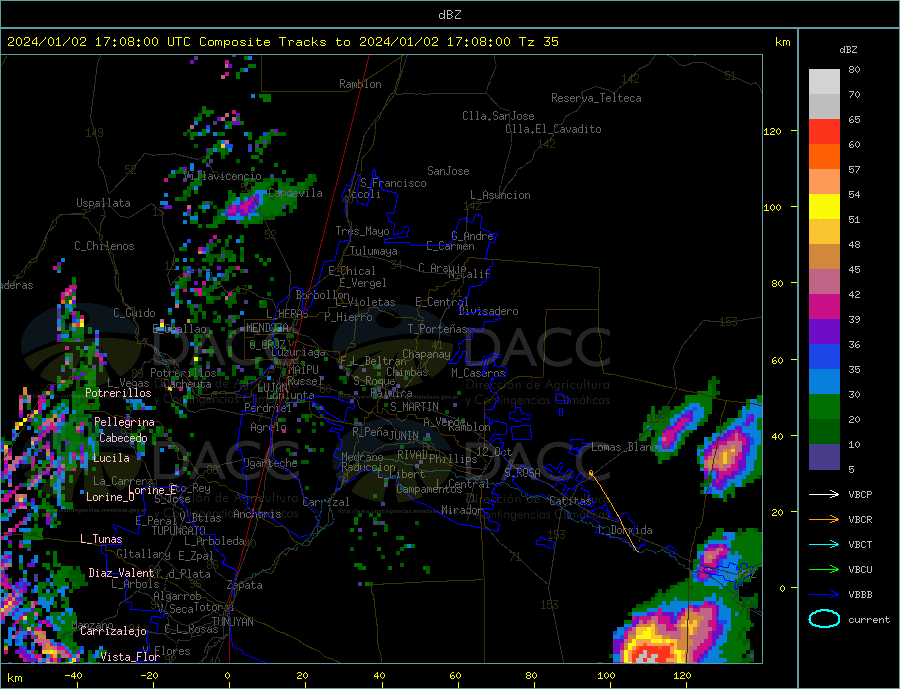Screen dimensions: 900x689
Task: Click the white VBCP arrow in legend
Action: [824, 494]
